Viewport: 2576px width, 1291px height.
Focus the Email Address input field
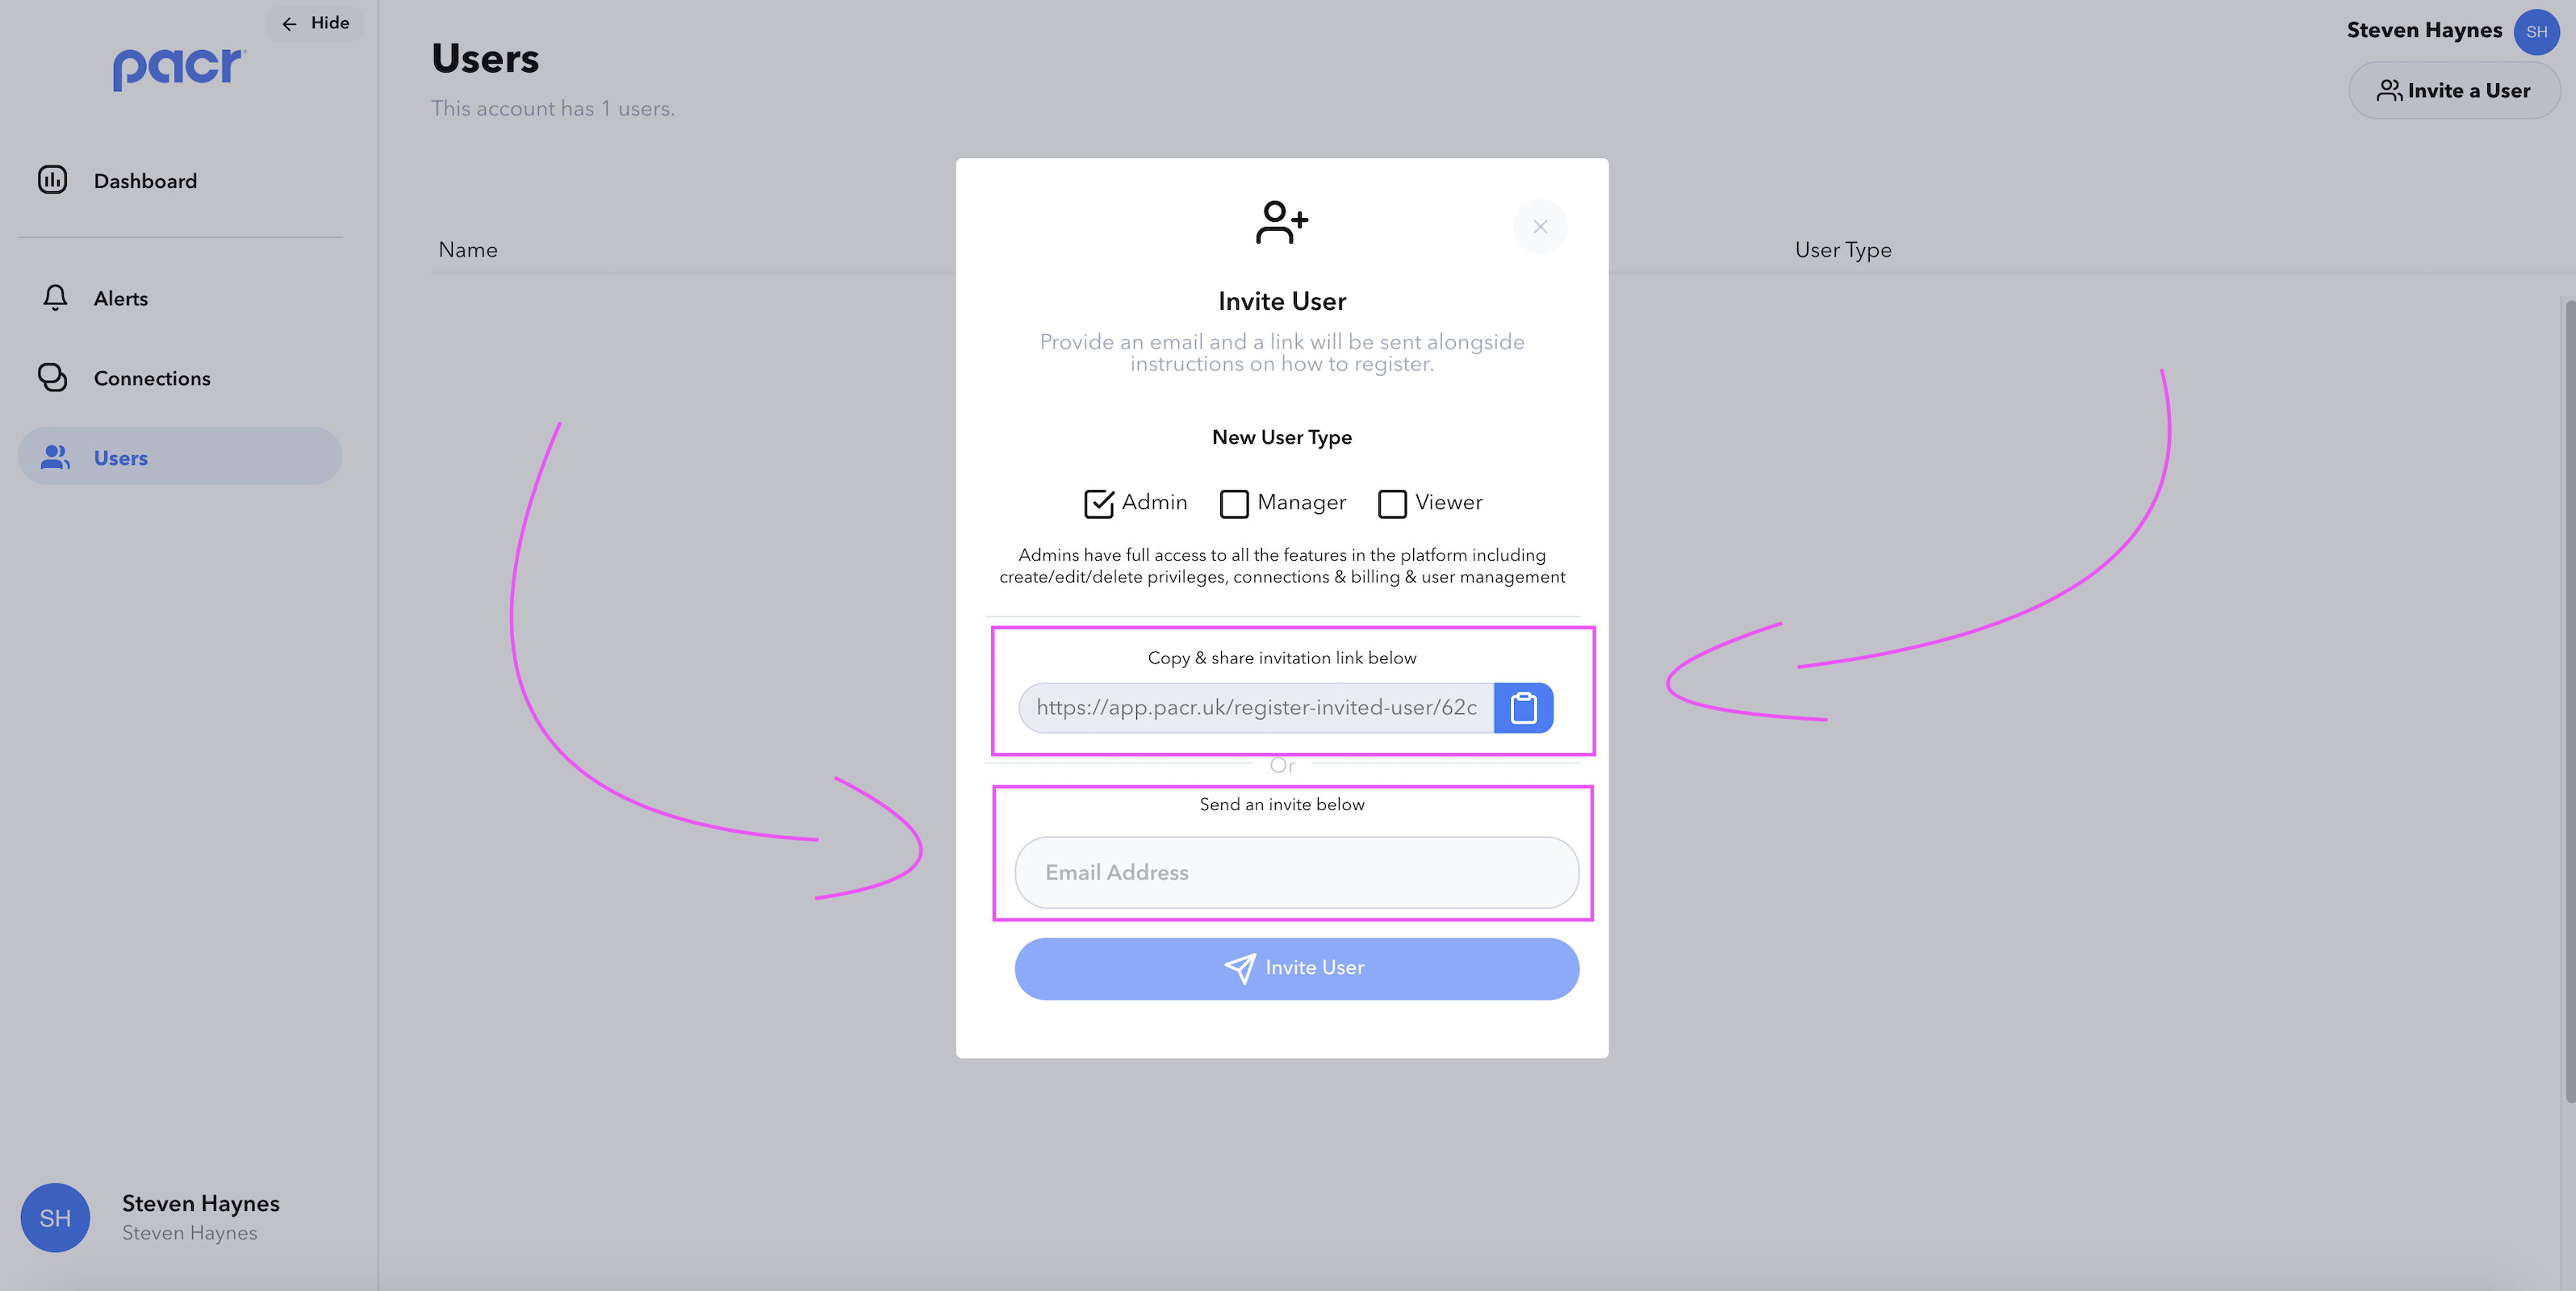pos(1296,872)
